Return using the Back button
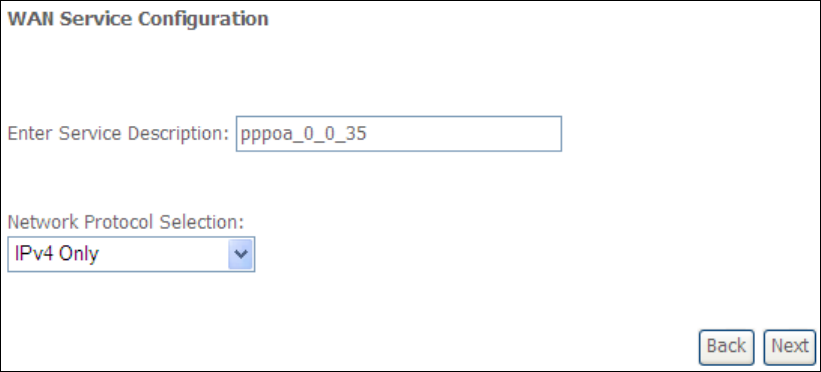This screenshot has height=372, width=821. click(x=726, y=347)
